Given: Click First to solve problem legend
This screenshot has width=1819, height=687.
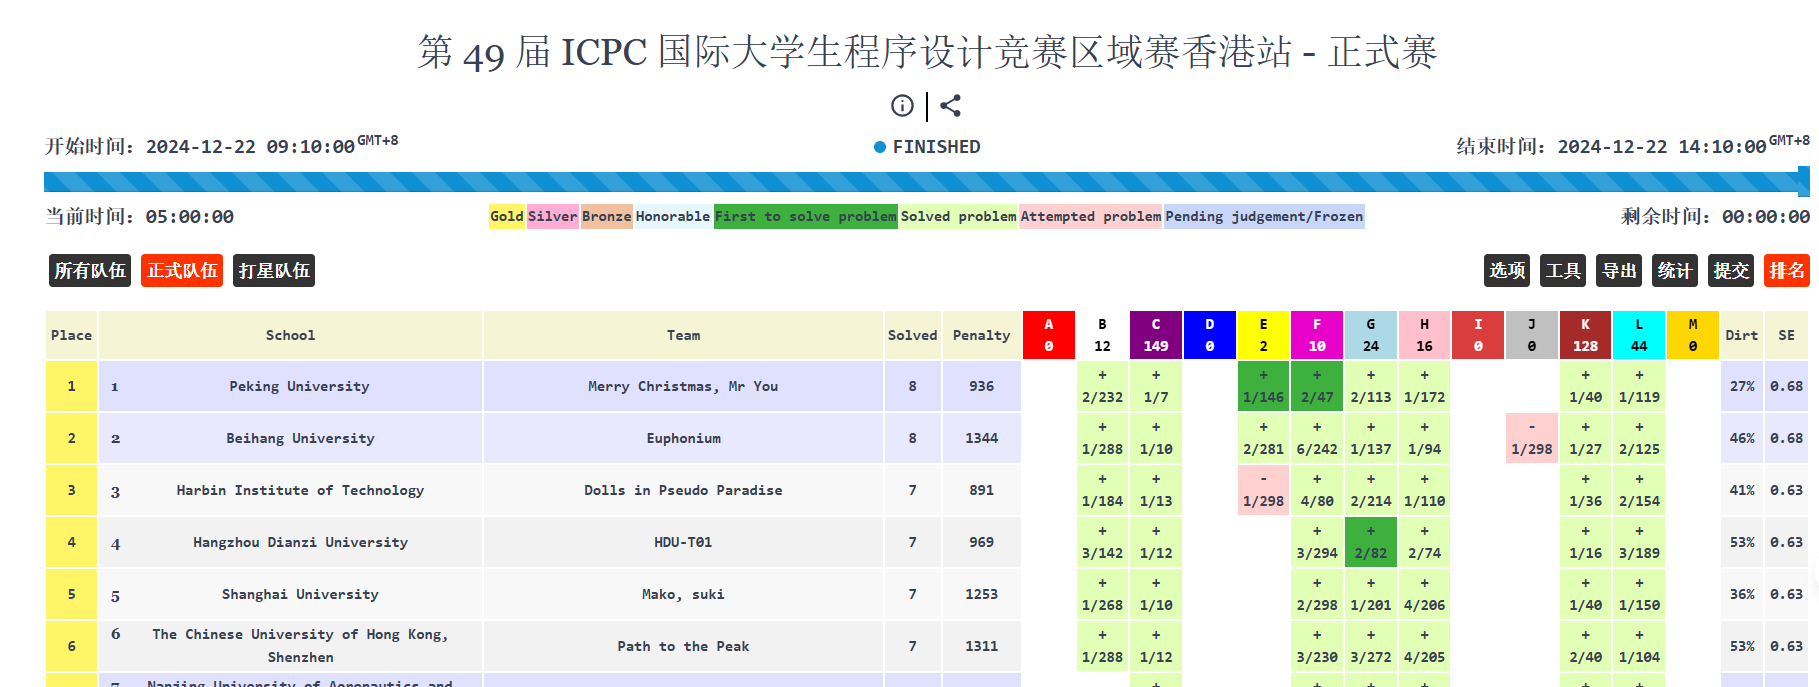Looking at the screenshot, I should point(805,216).
